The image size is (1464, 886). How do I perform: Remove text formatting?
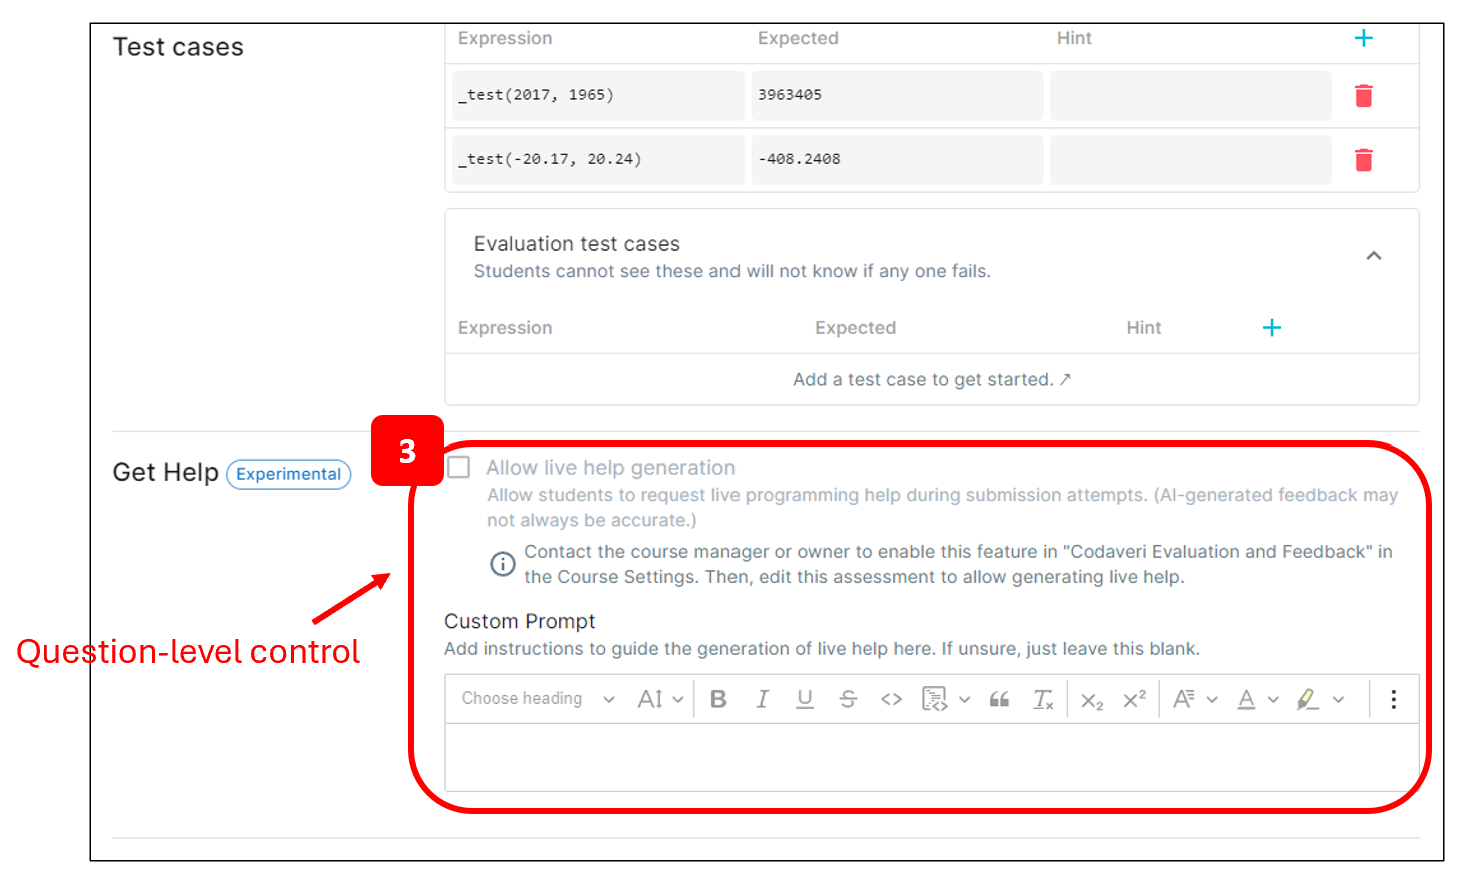[1043, 699]
